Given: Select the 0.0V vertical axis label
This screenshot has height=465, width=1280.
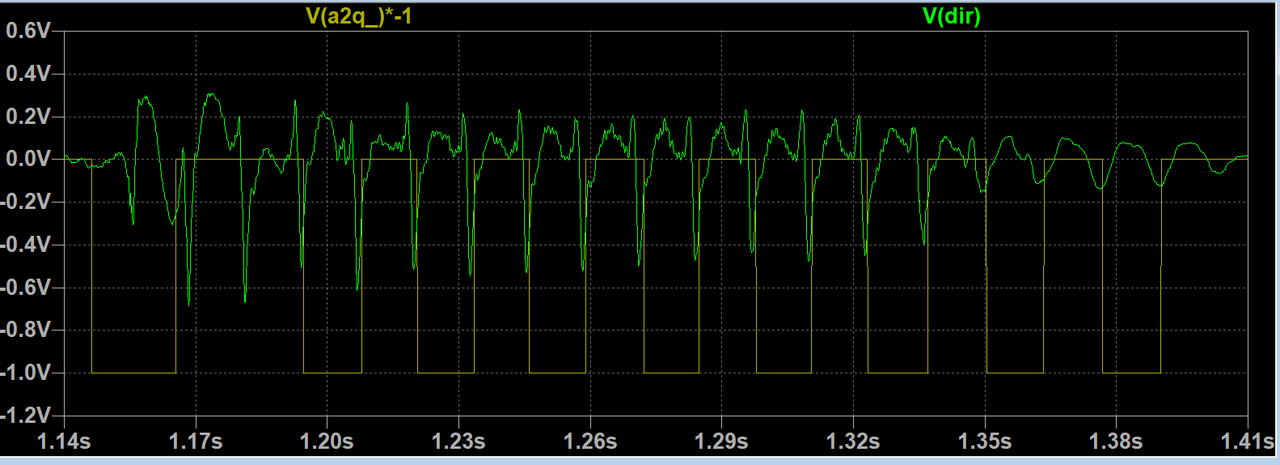Looking at the screenshot, I should click(x=28, y=159).
